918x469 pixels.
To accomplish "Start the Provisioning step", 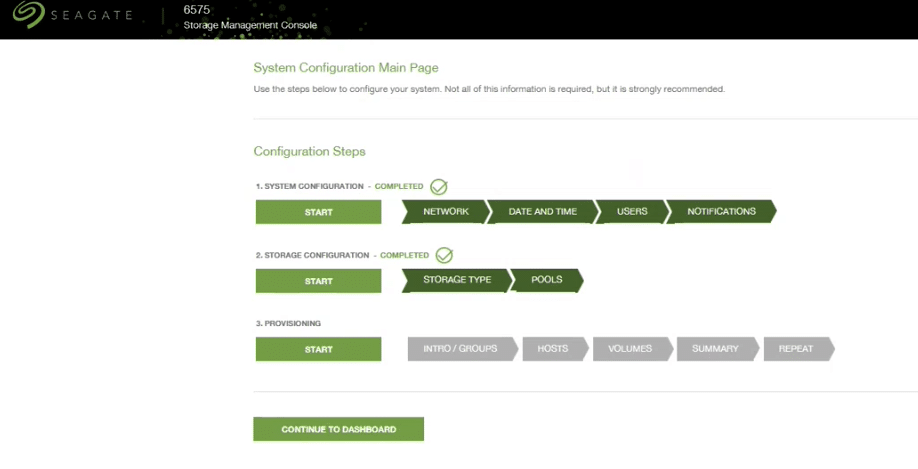I will pos(318,349).
